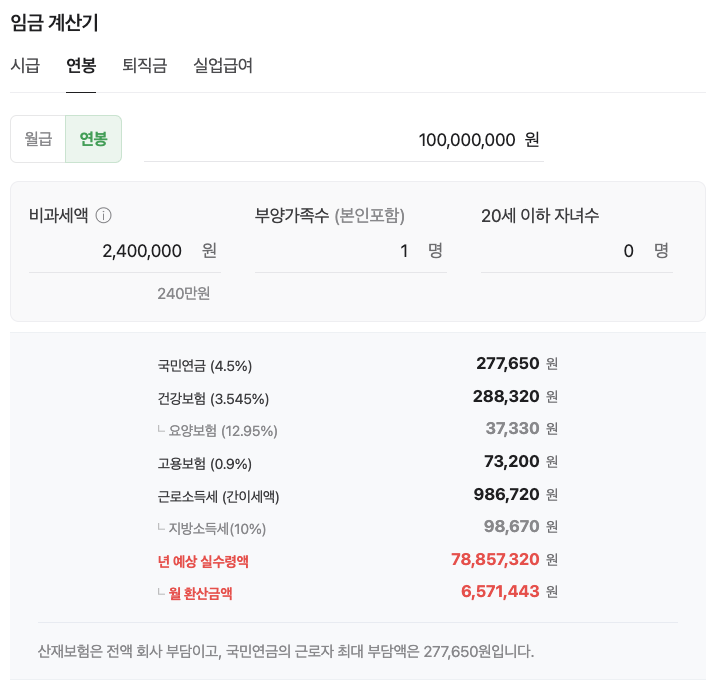This screenshot has width=716, height=680.
Task: Click the 요양보험 (12.95%) sub-row
Action: tap(357, 430)
